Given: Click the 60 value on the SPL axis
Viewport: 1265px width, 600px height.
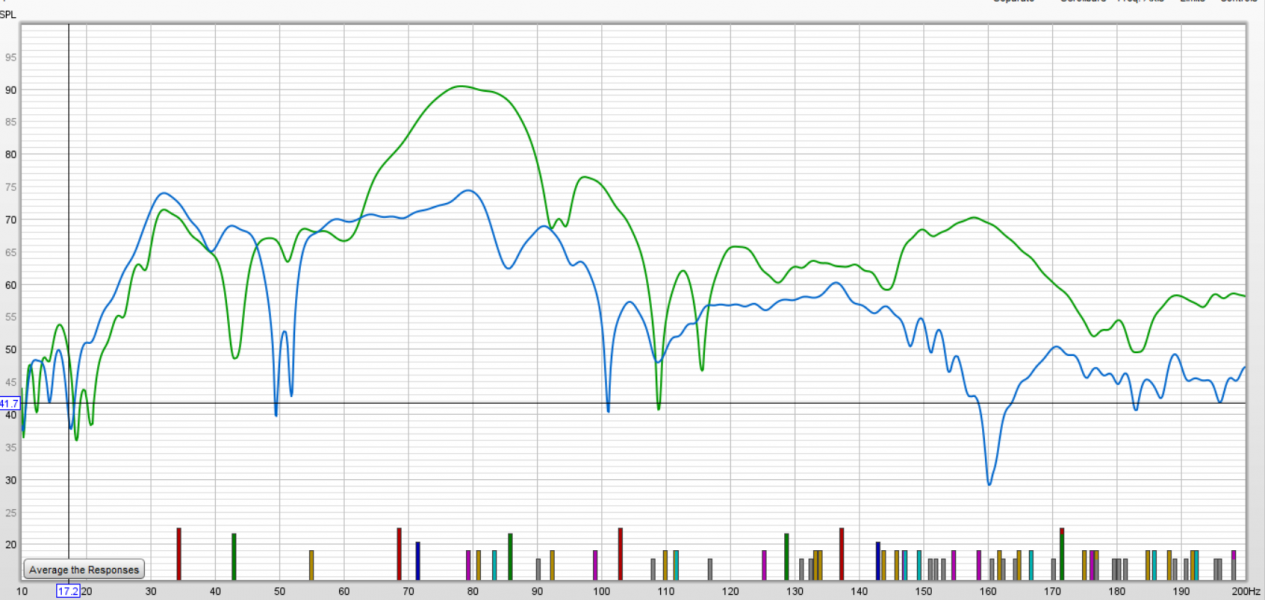Looking at the screenshot, I should click(x=11, y=285).
